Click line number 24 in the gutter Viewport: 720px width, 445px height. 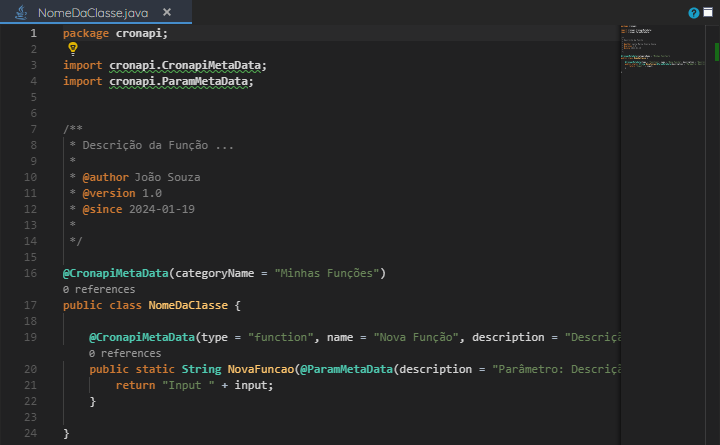(30, 433)
